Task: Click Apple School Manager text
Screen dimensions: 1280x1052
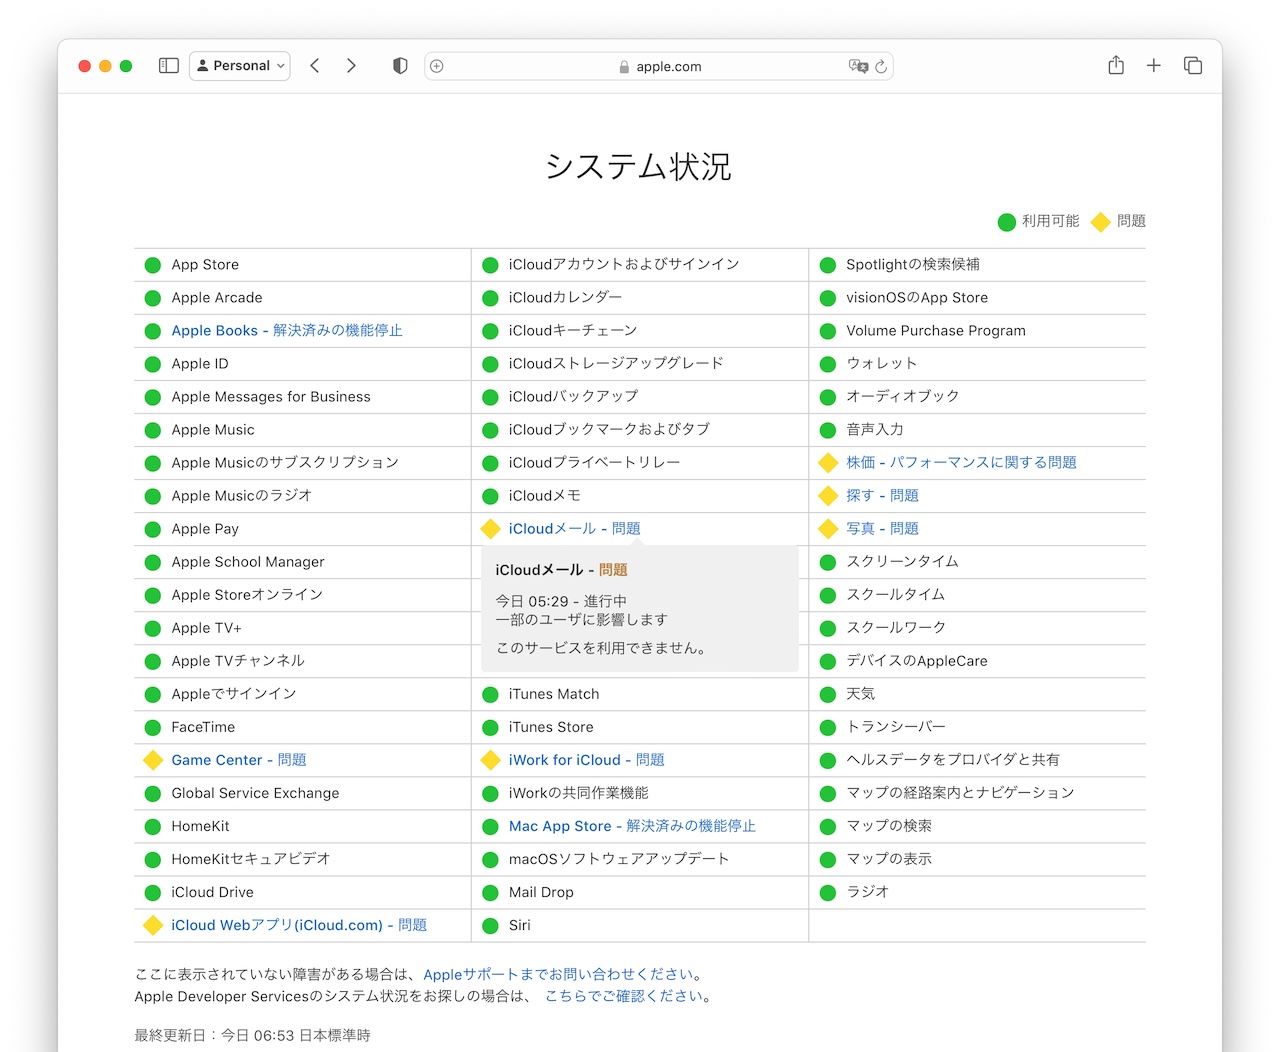Action: tap(248, 562)
